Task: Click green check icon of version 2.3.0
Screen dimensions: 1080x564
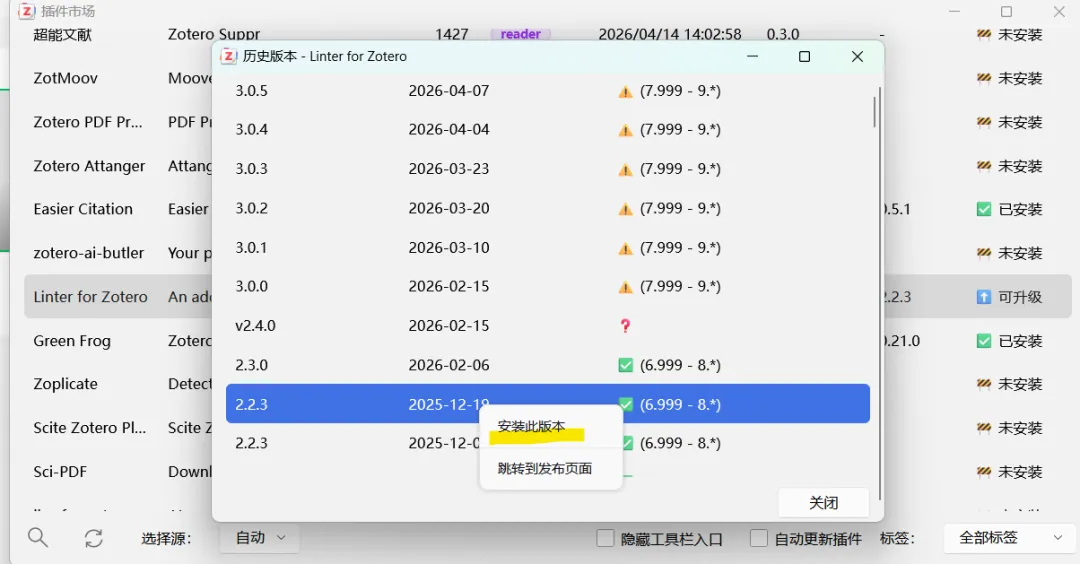Action: click(625, 365)
